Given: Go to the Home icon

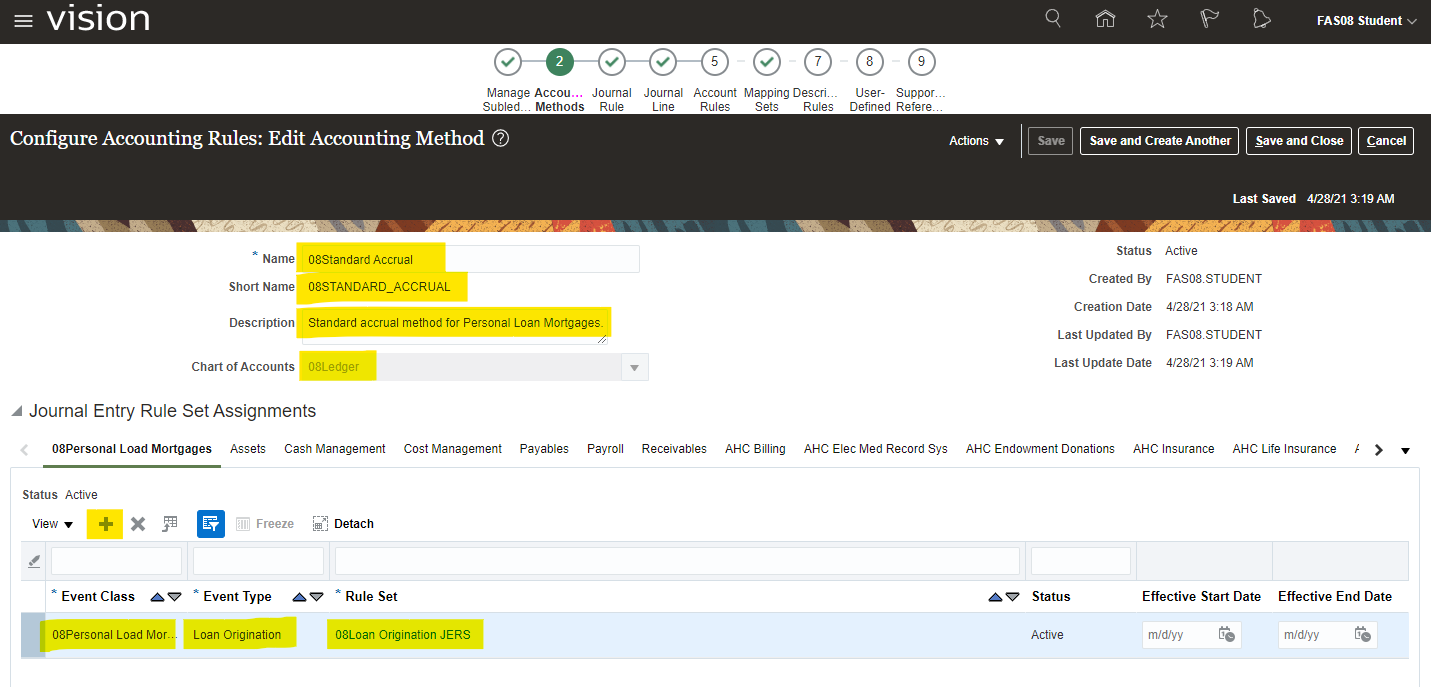Looking at the screenshot, I should [x=1105, y=20].
